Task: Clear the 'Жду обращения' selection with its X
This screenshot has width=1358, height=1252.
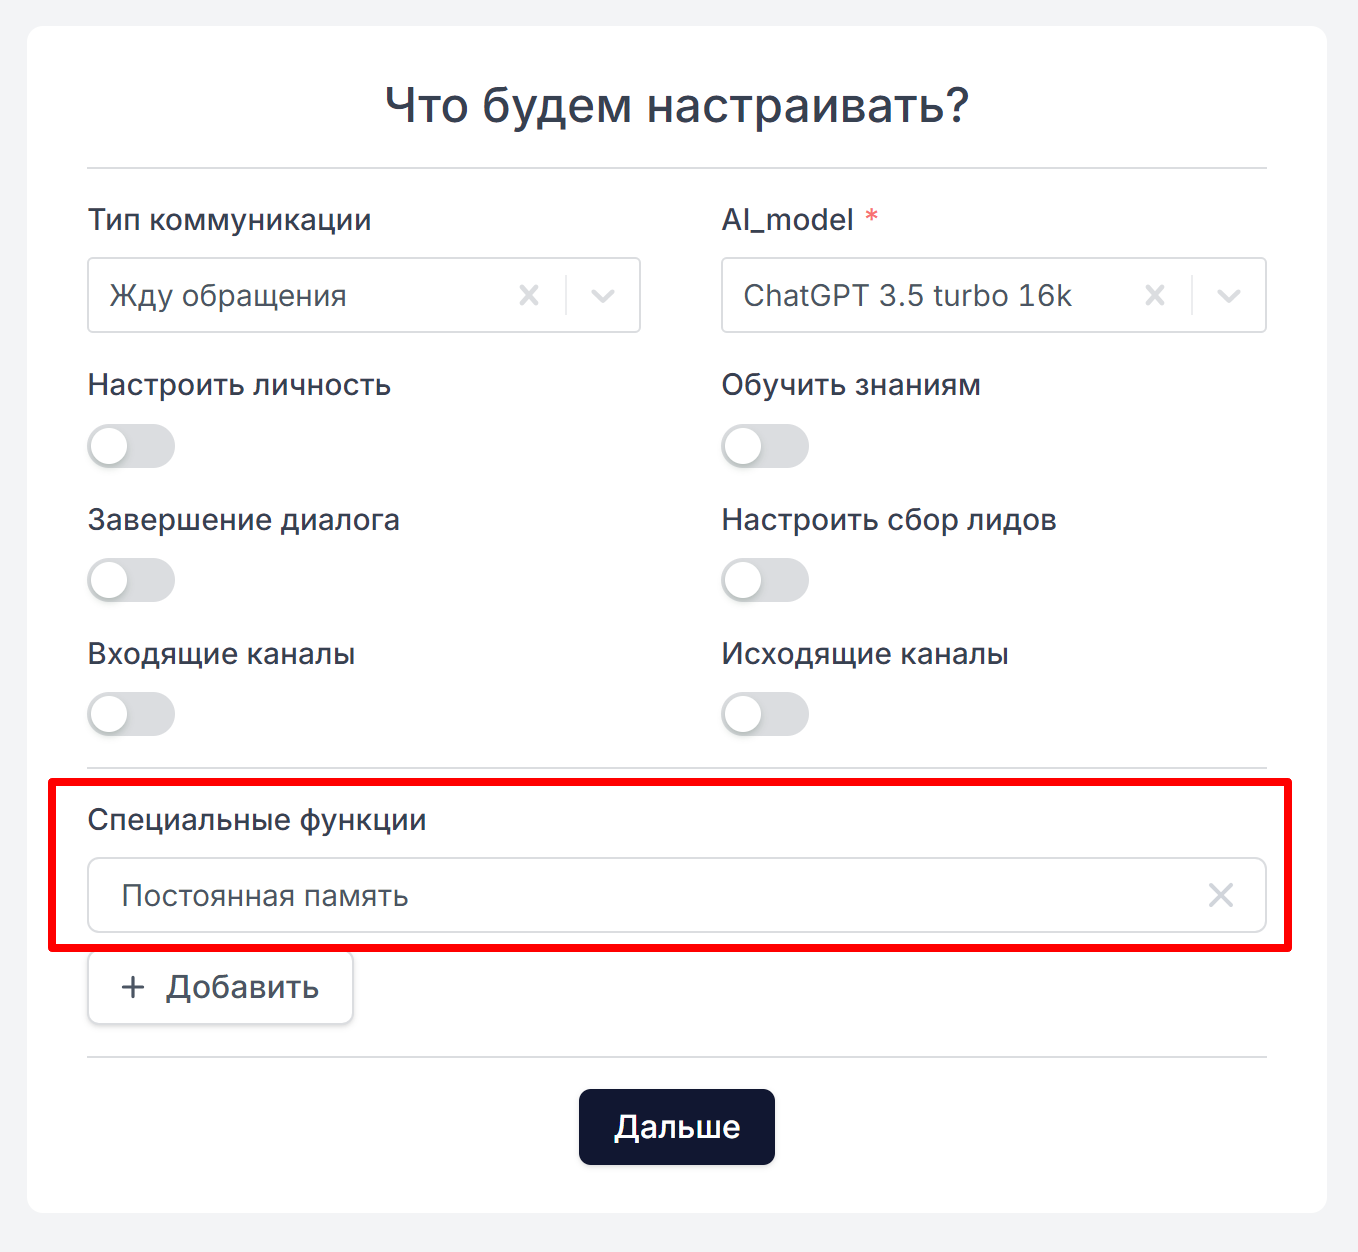Action: 529,295
